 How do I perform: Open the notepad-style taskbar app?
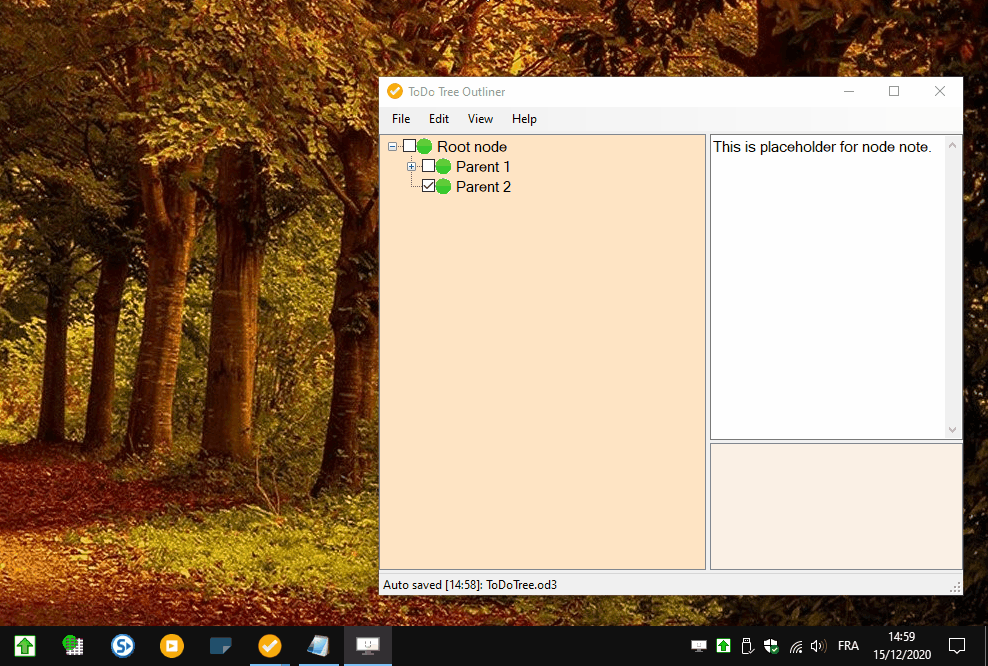[318, 646]
